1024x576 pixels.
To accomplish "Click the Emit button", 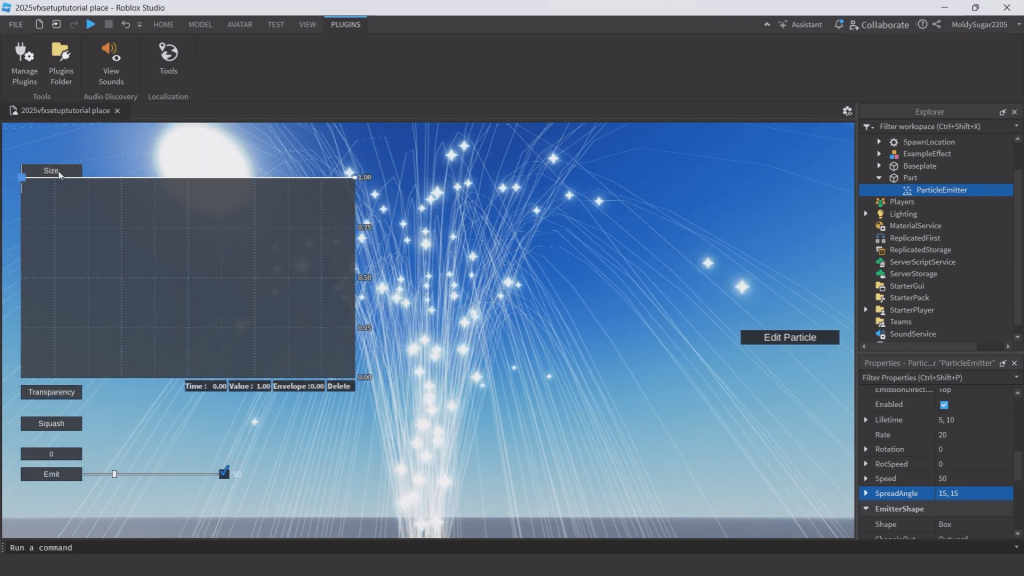I will 52,474.
